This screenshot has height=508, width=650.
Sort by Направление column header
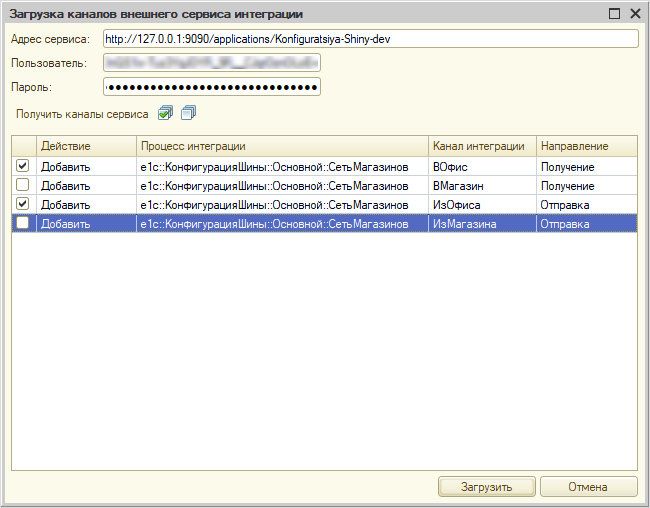click(x=586, y=147)
